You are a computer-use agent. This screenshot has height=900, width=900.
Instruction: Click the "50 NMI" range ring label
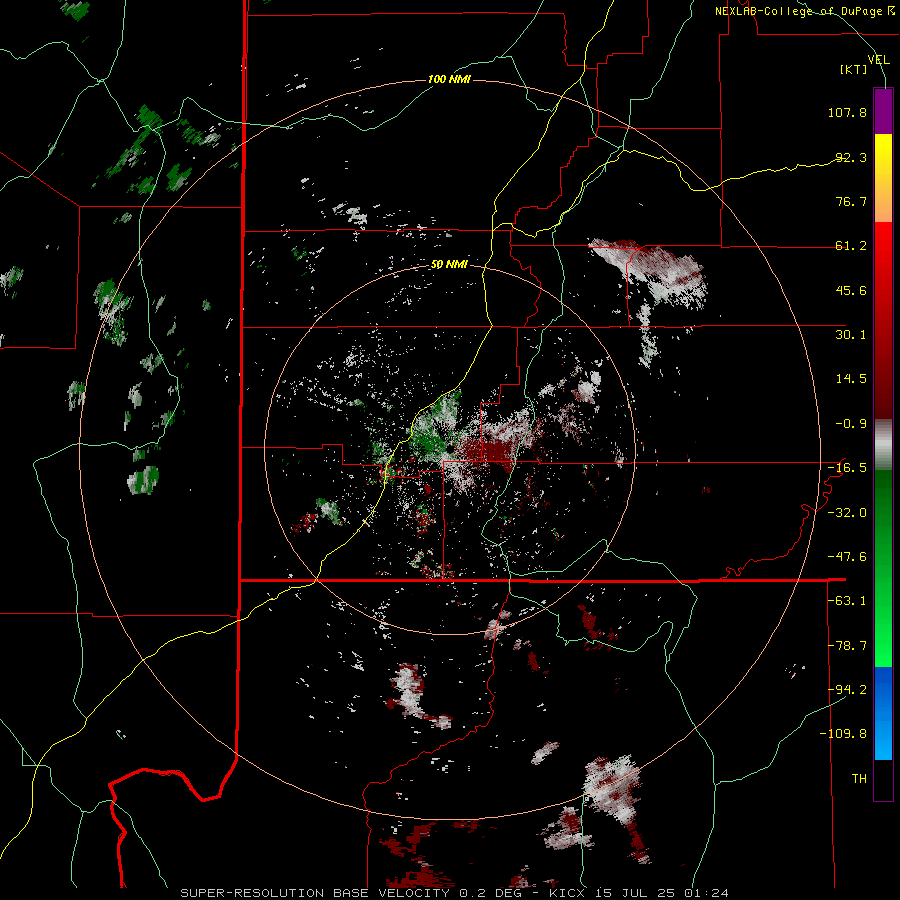449,265
